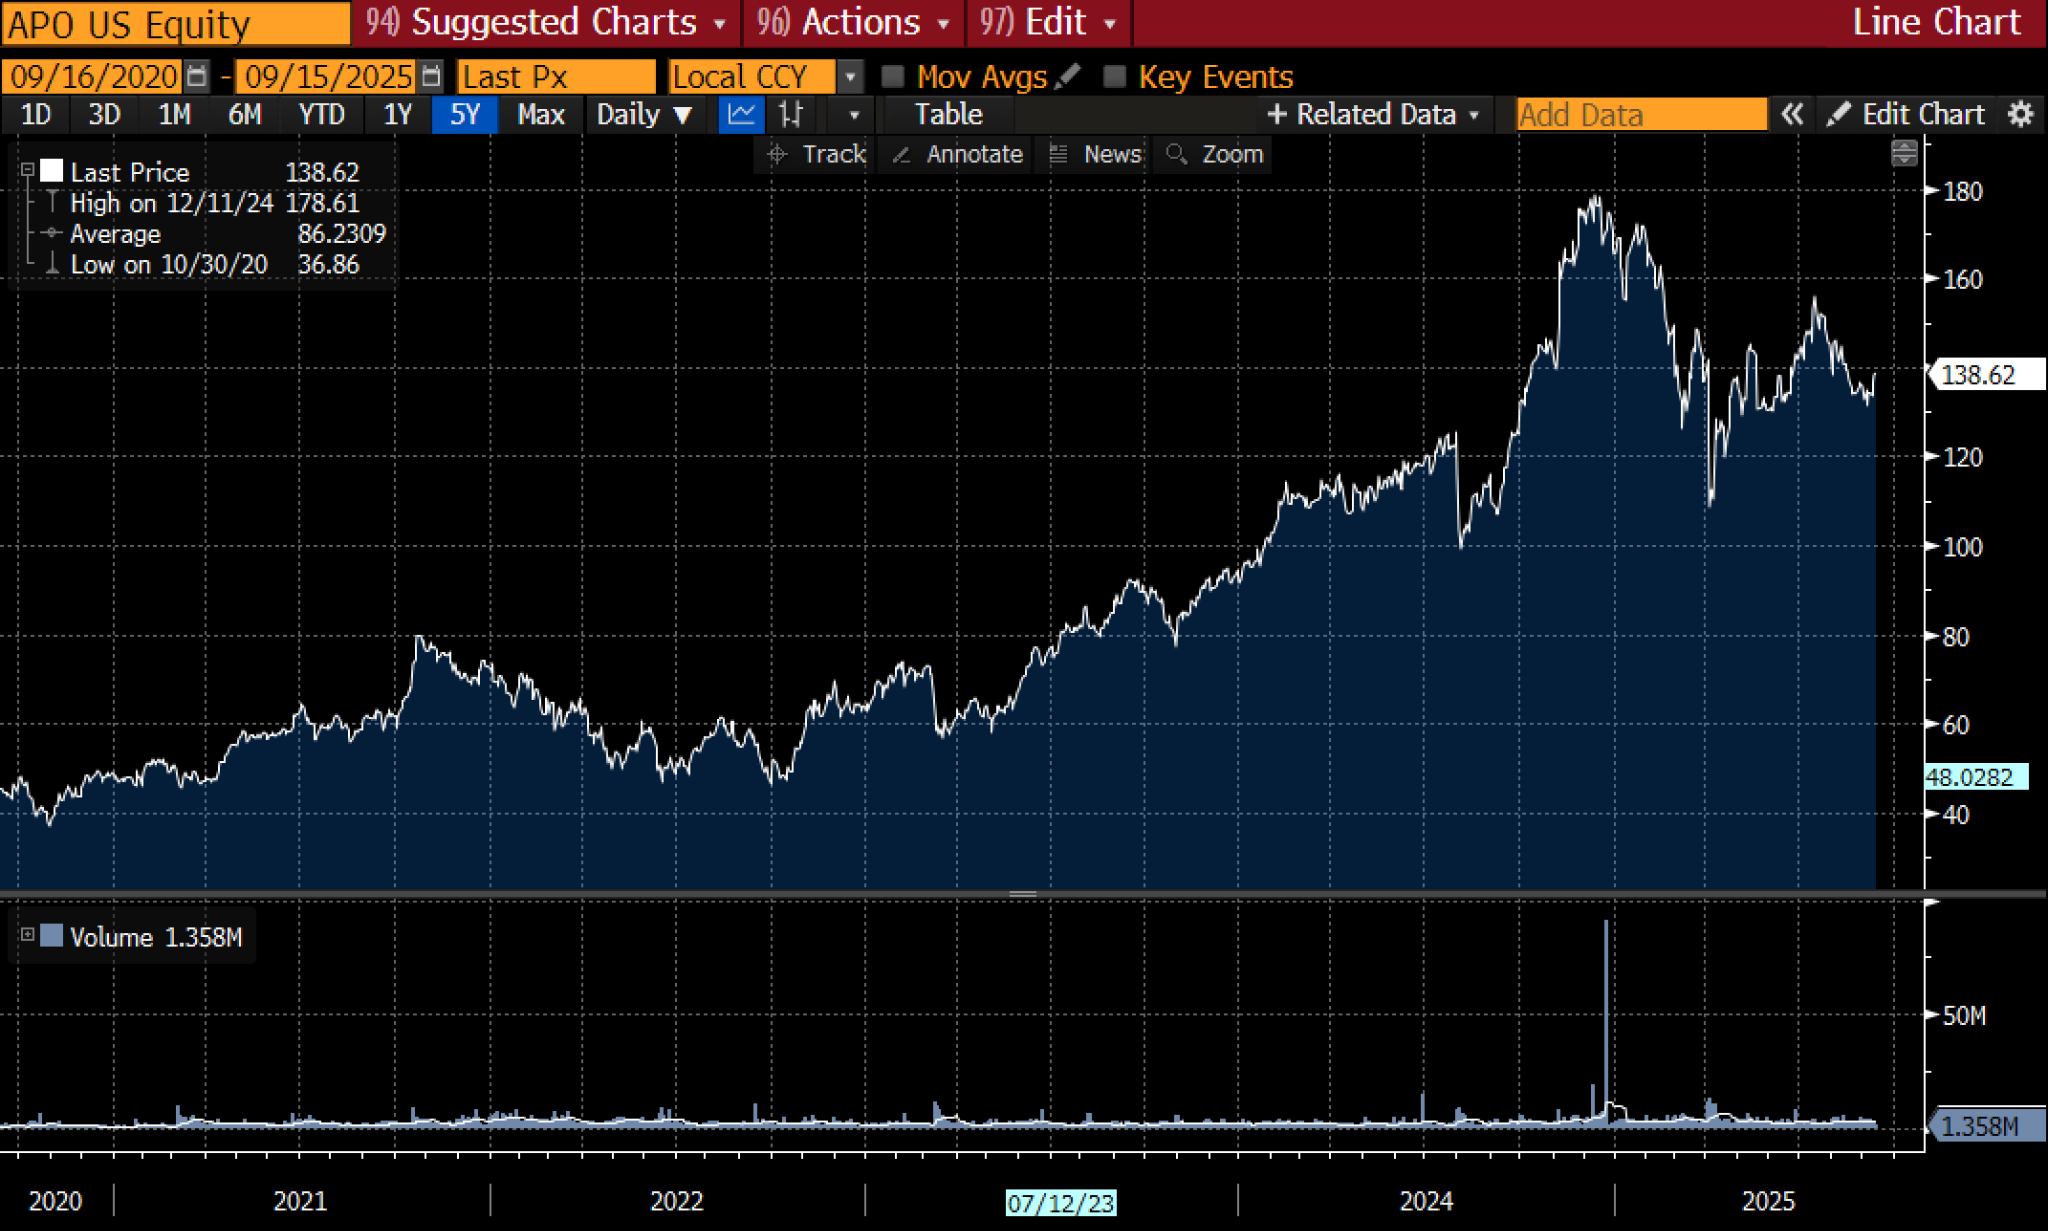Open the start date calendar picker
Screen dimensions: 2048x1231
click(x=197, y=76)
